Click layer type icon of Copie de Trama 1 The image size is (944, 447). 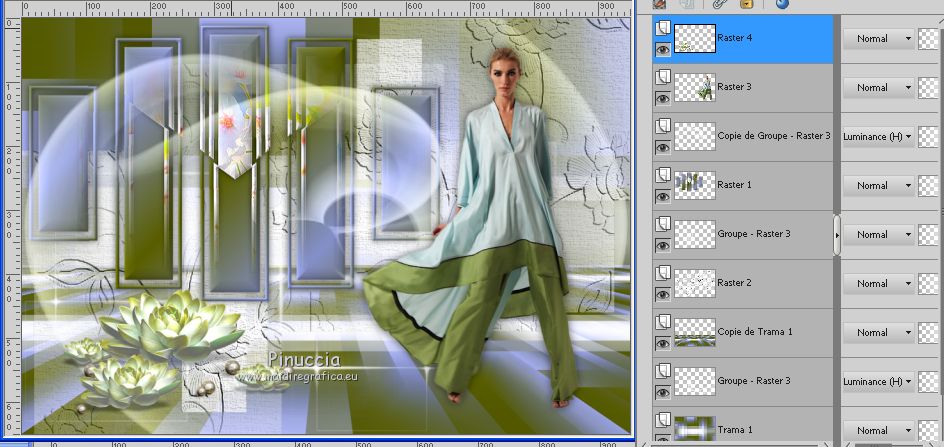coord(663,322)
